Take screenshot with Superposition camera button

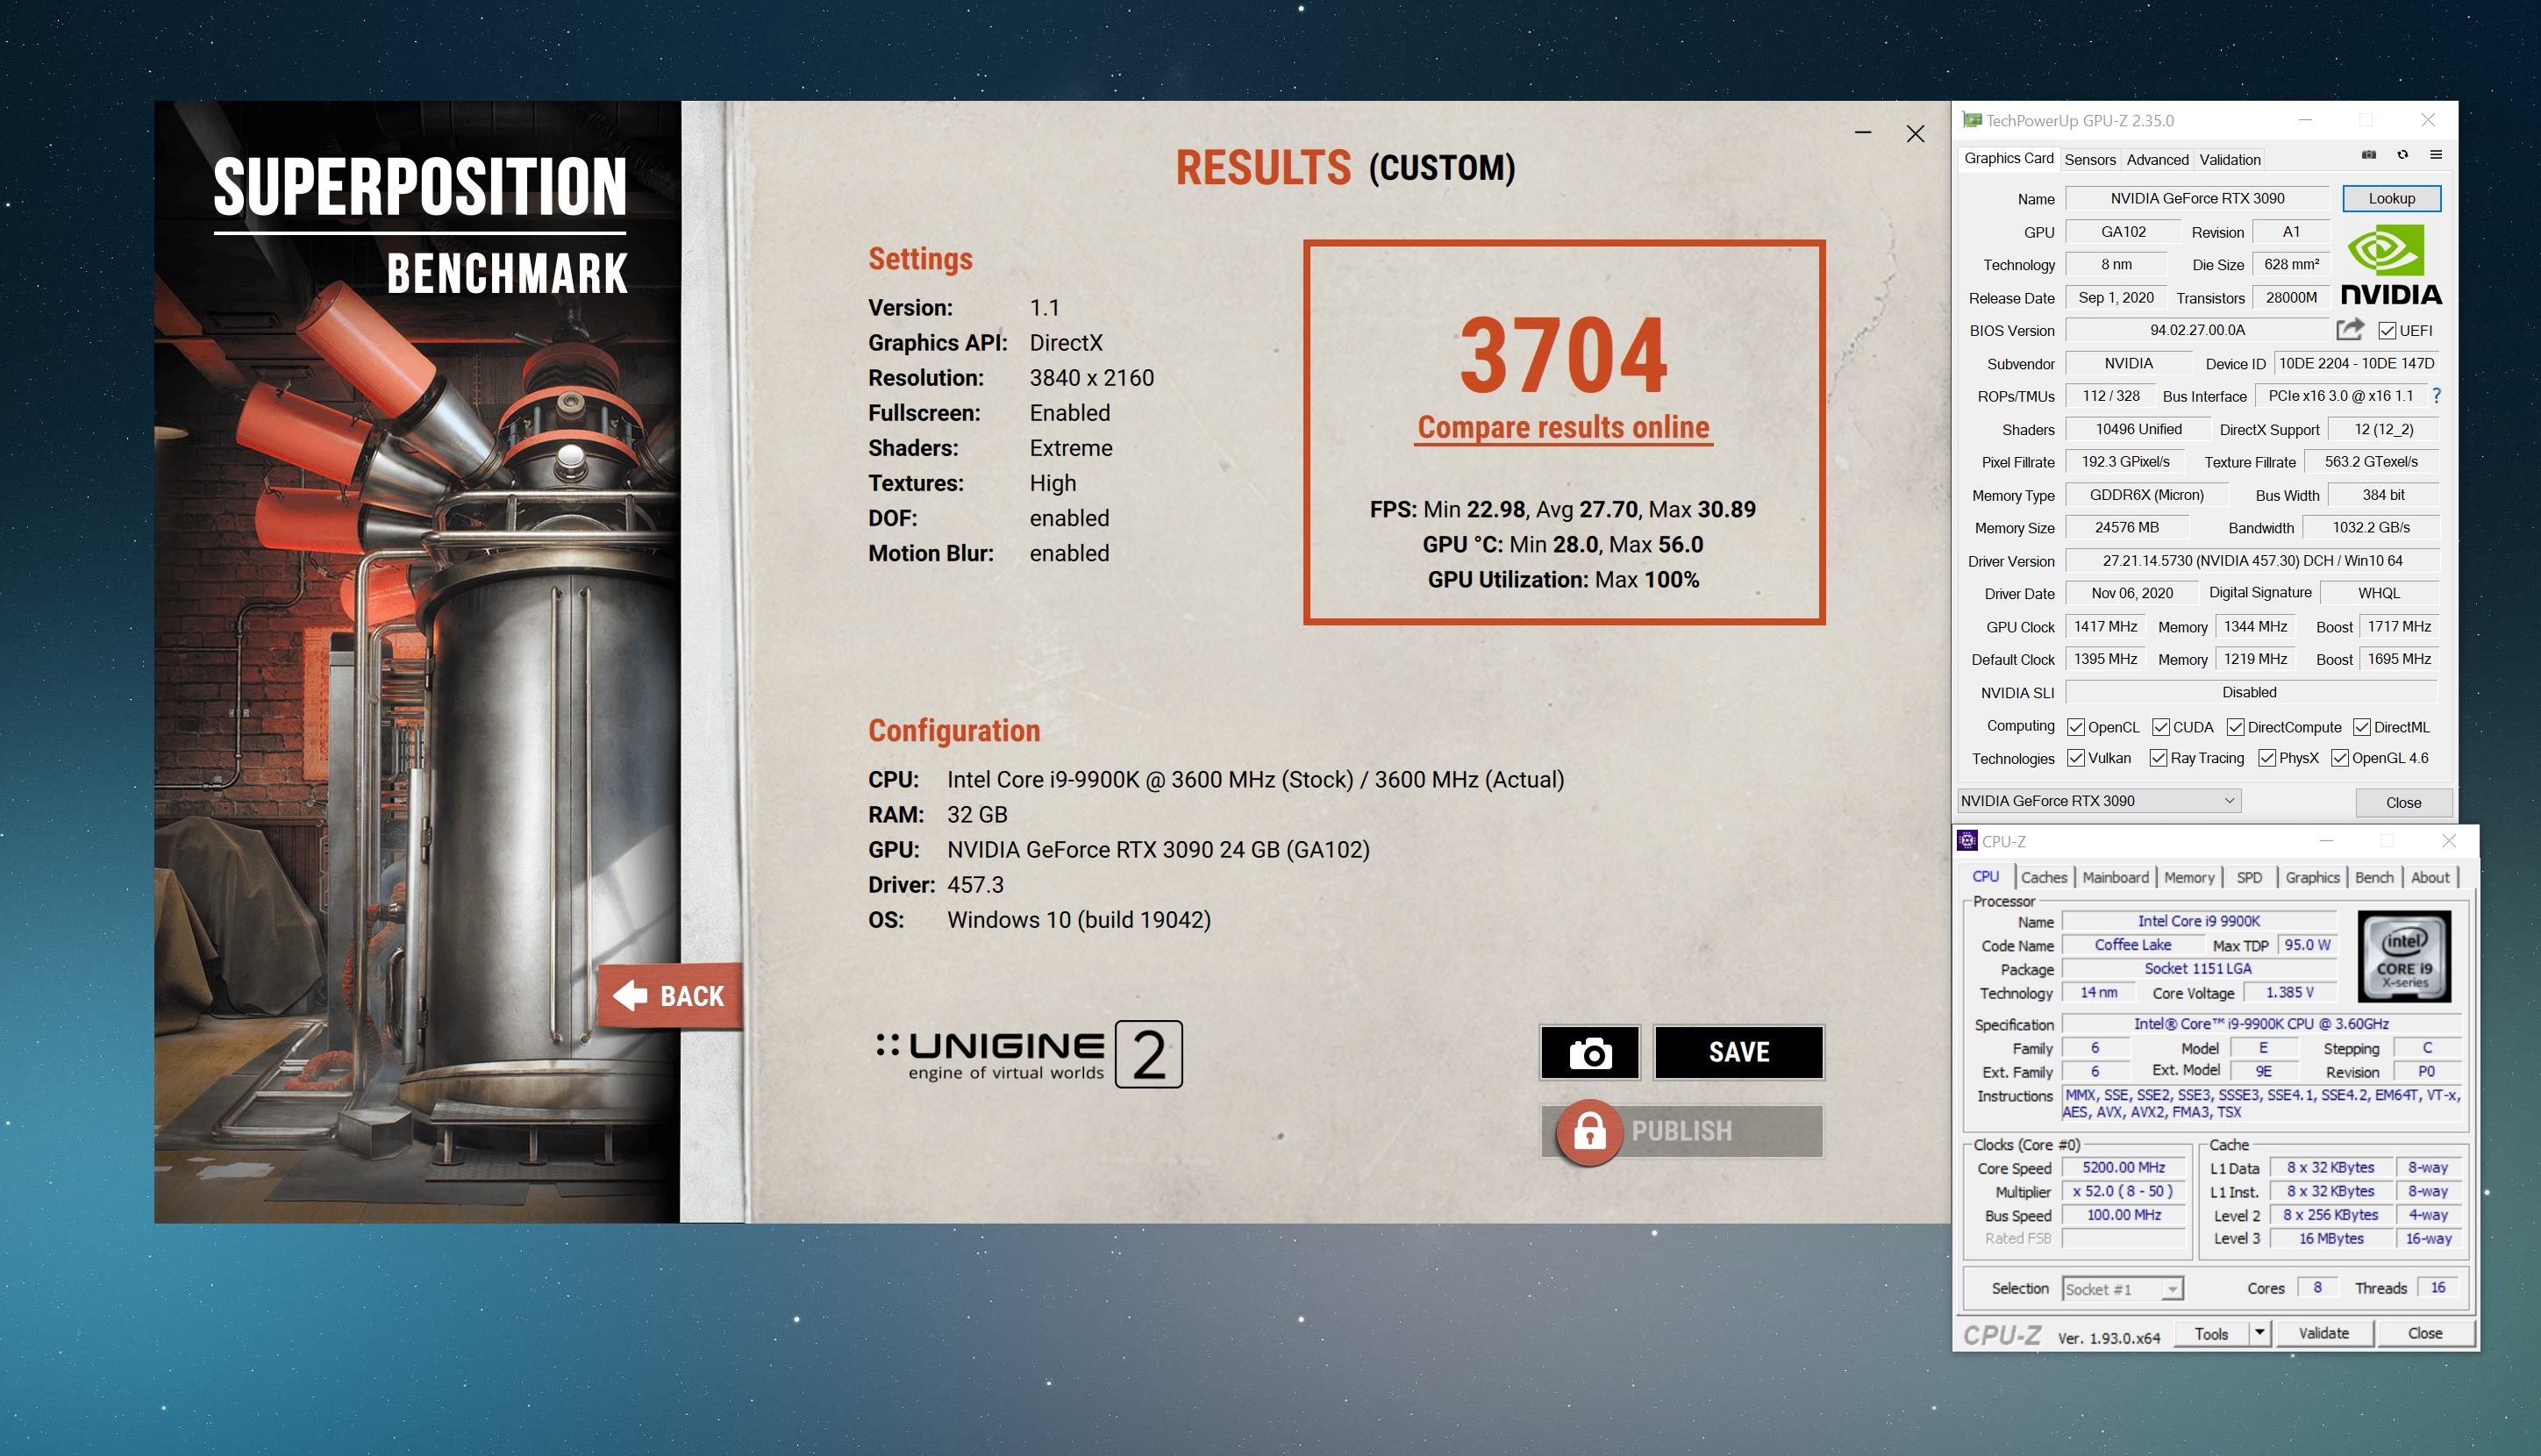pos(1589,1052)
